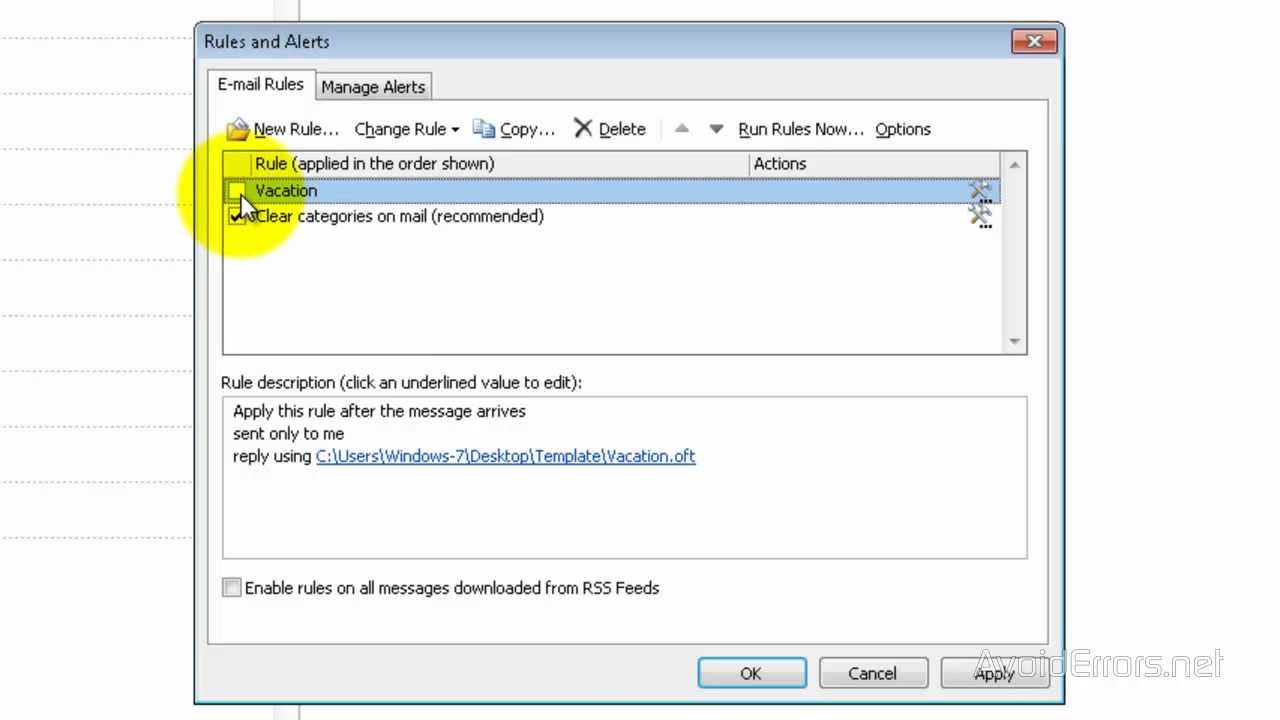The height and width of the screenshot is (720, 1280).
Task: Click the actions icon on the Clear categories rule
Action: pyautogui.click(x=980, y=216)
